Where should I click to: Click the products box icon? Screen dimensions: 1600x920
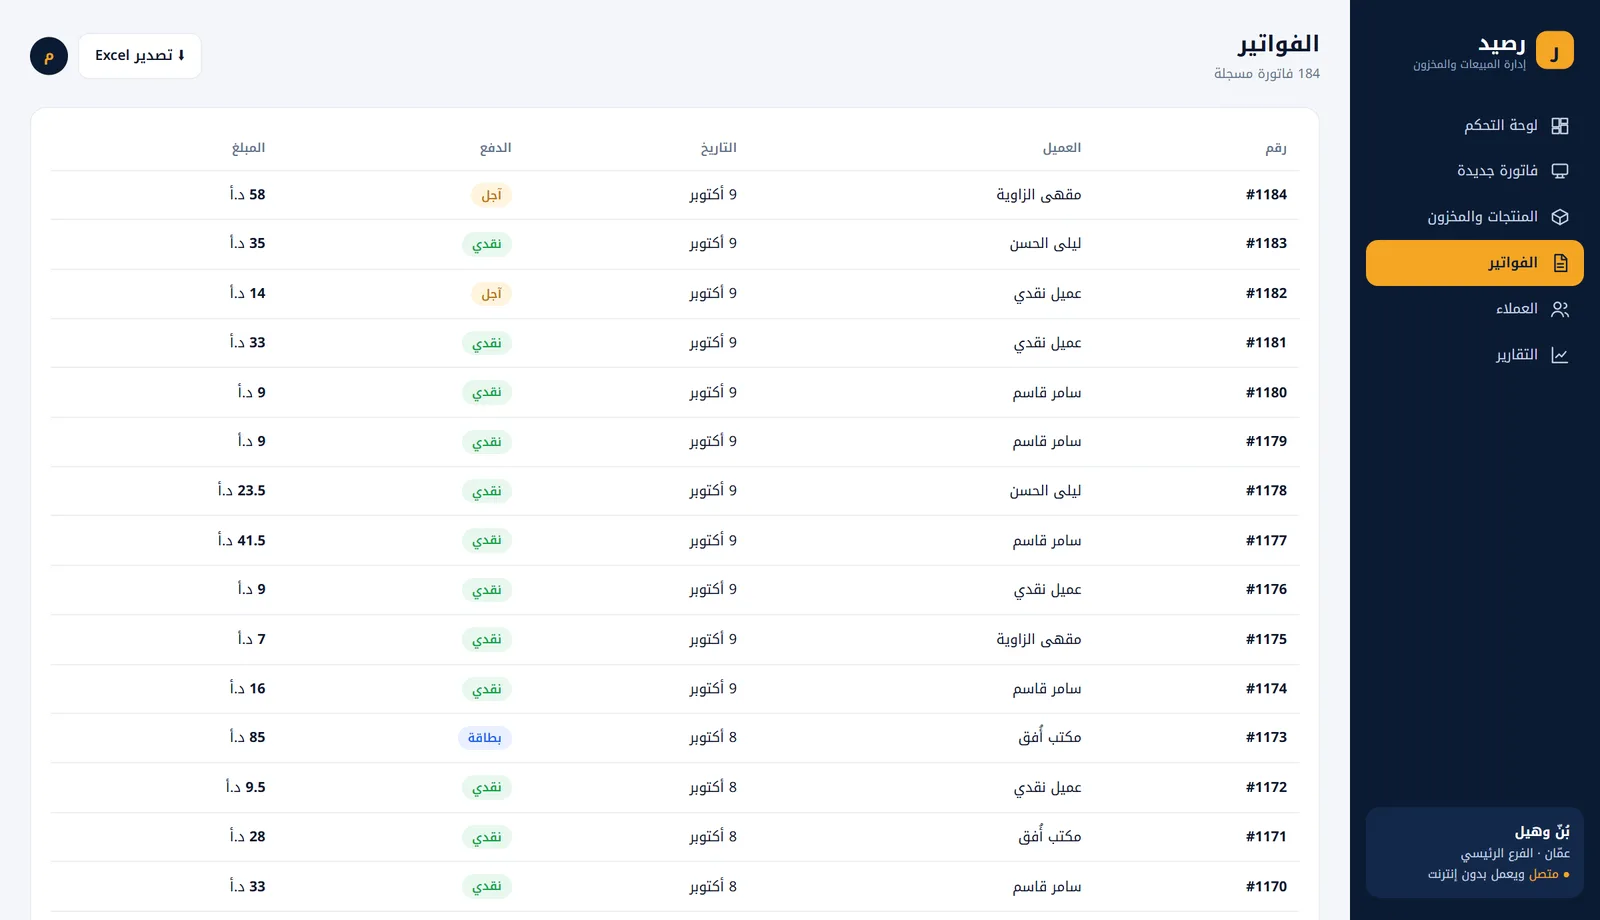(x=1560, y=217)
